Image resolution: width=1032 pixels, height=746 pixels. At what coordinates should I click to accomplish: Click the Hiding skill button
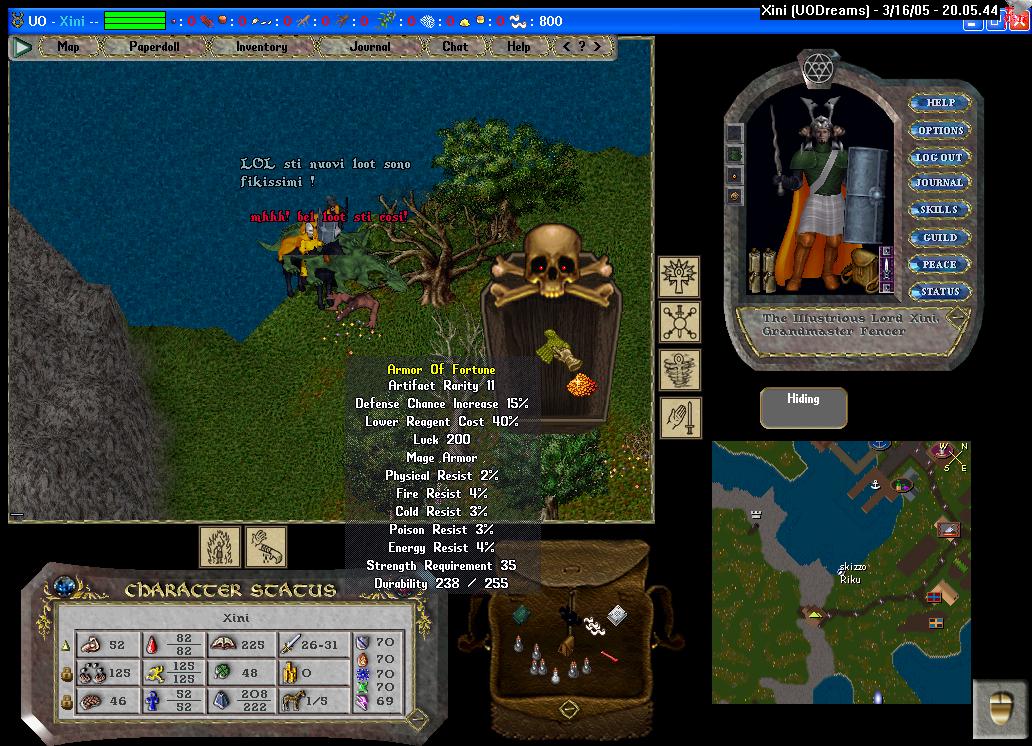(x=804, y=408)
